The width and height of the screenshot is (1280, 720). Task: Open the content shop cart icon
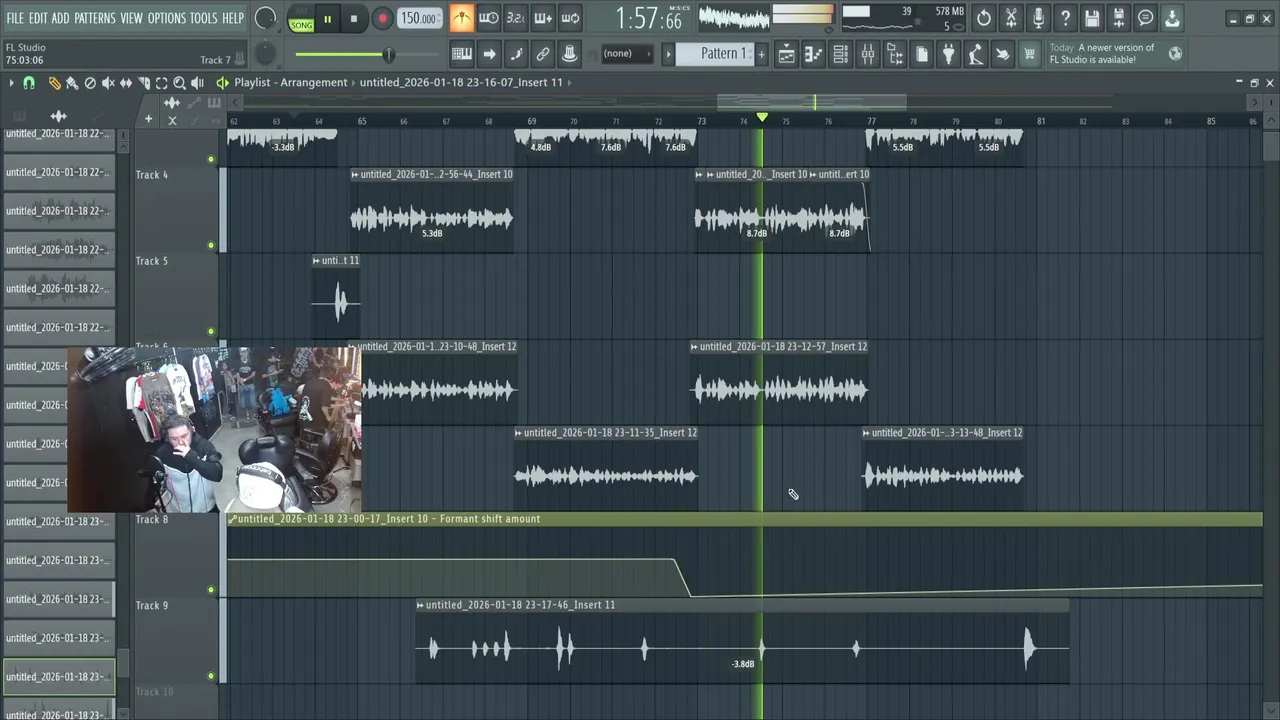tap(1029, 55)
